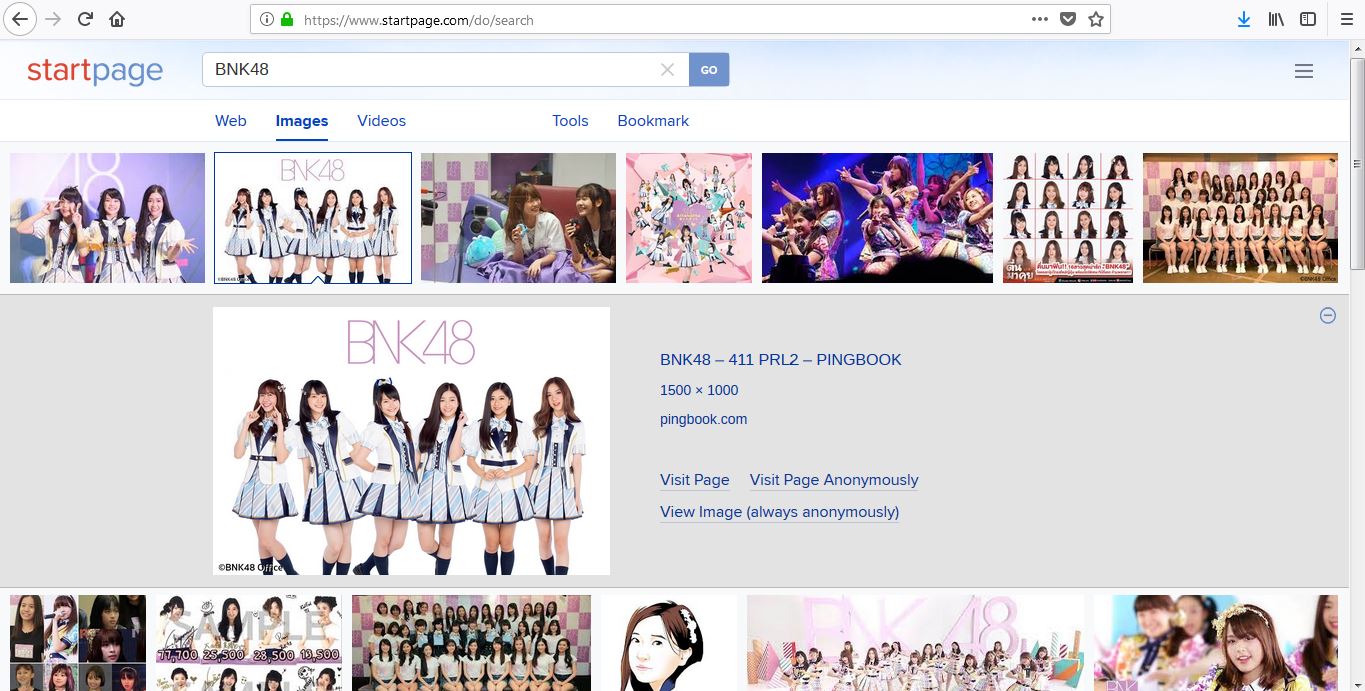The width and height of the screenshot is (1365, 691).
Task: Open the page actions menu
Action: (1040, 18)
